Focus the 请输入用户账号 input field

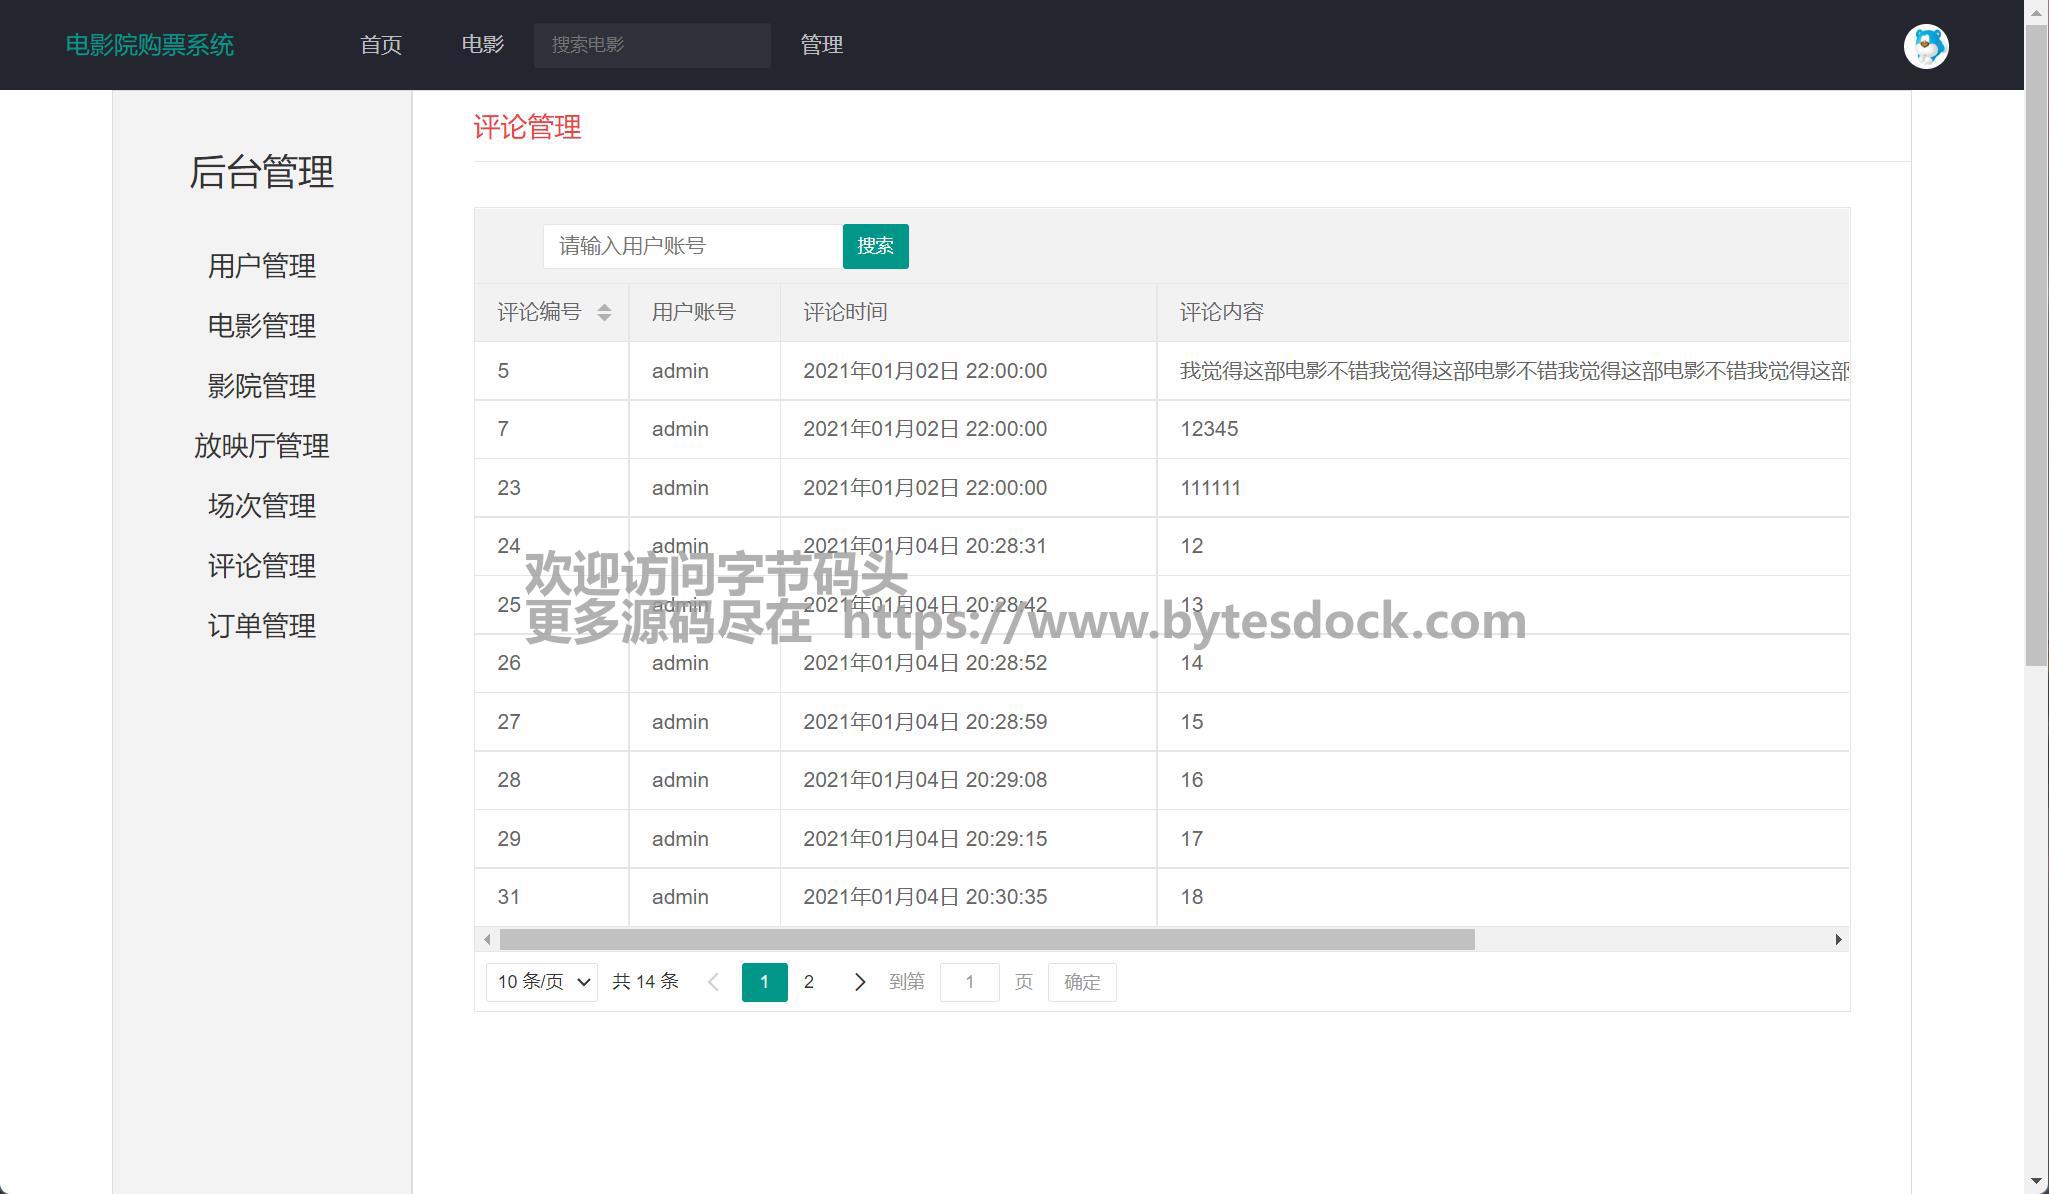pyautogui.click(x=692, y=246)
